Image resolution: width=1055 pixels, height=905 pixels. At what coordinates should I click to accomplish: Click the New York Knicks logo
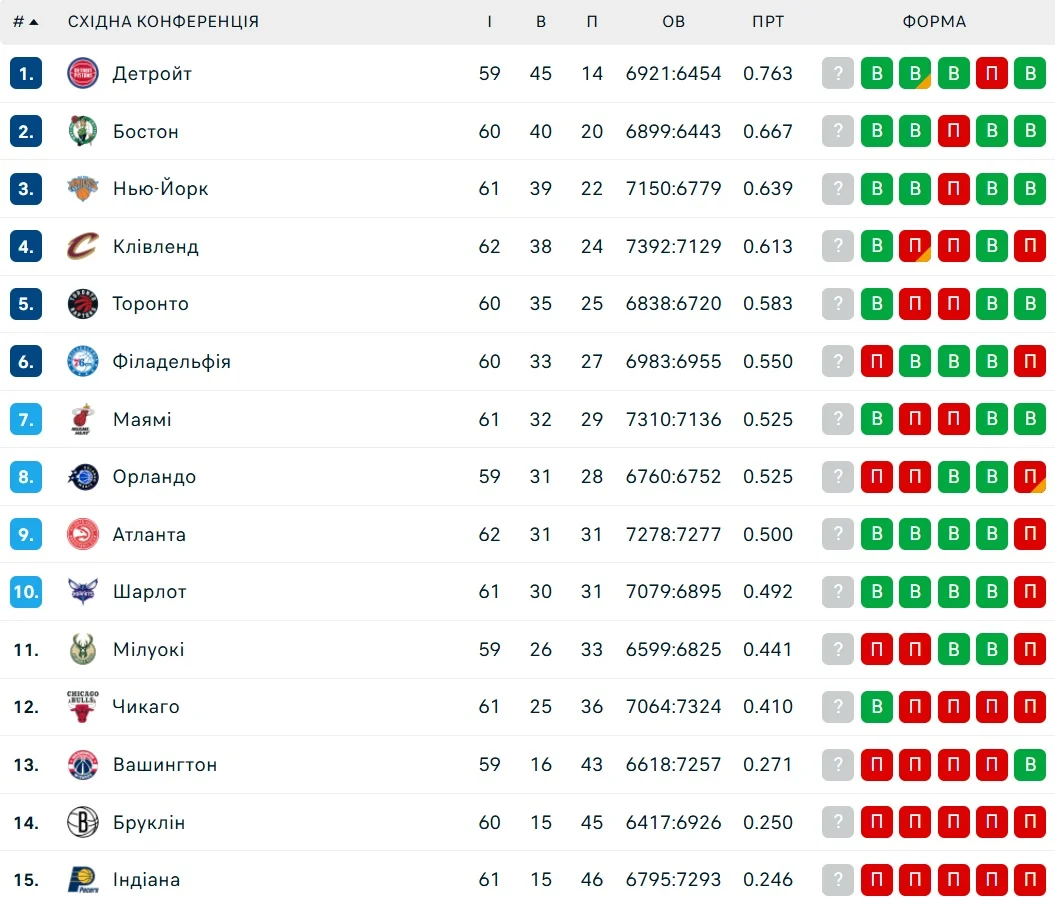[x=83, y=188]
